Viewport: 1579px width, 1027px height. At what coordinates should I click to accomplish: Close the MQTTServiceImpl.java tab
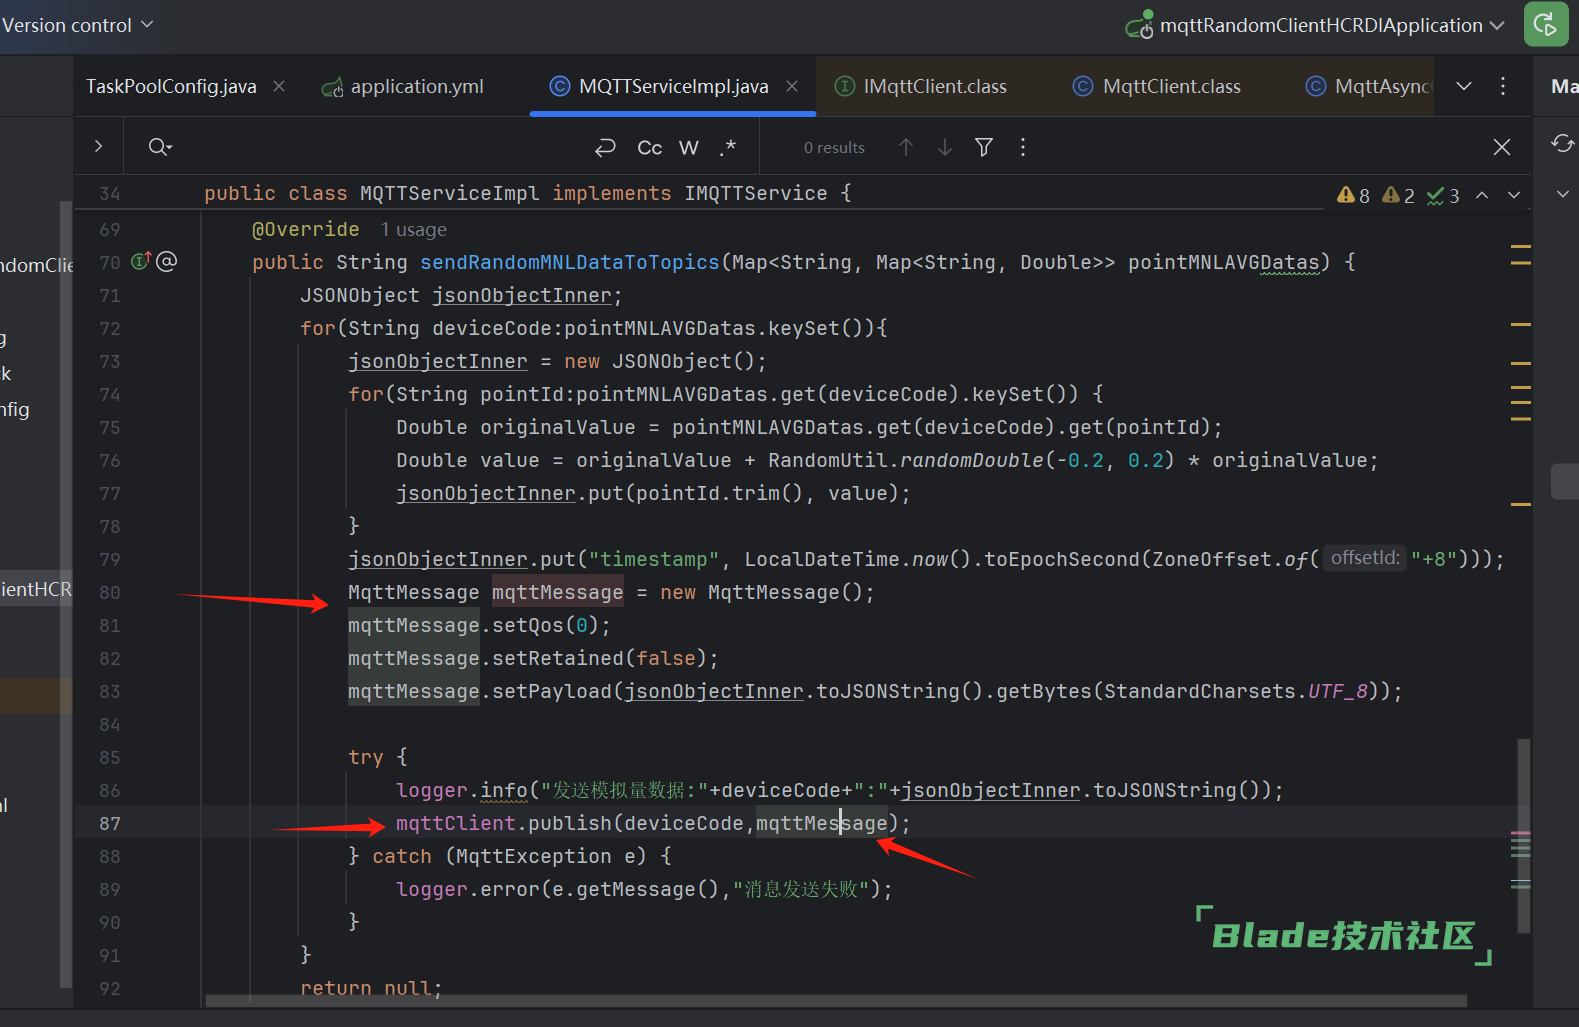pos(792,86)
